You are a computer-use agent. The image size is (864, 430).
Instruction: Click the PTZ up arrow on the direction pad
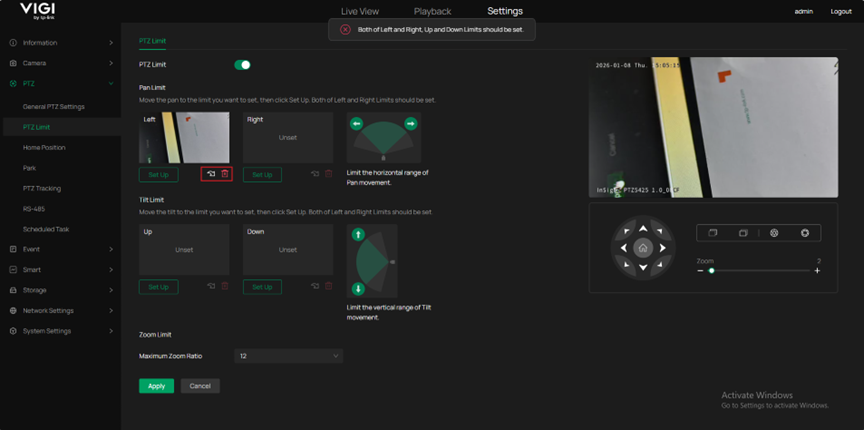click(x=643, y=229)
